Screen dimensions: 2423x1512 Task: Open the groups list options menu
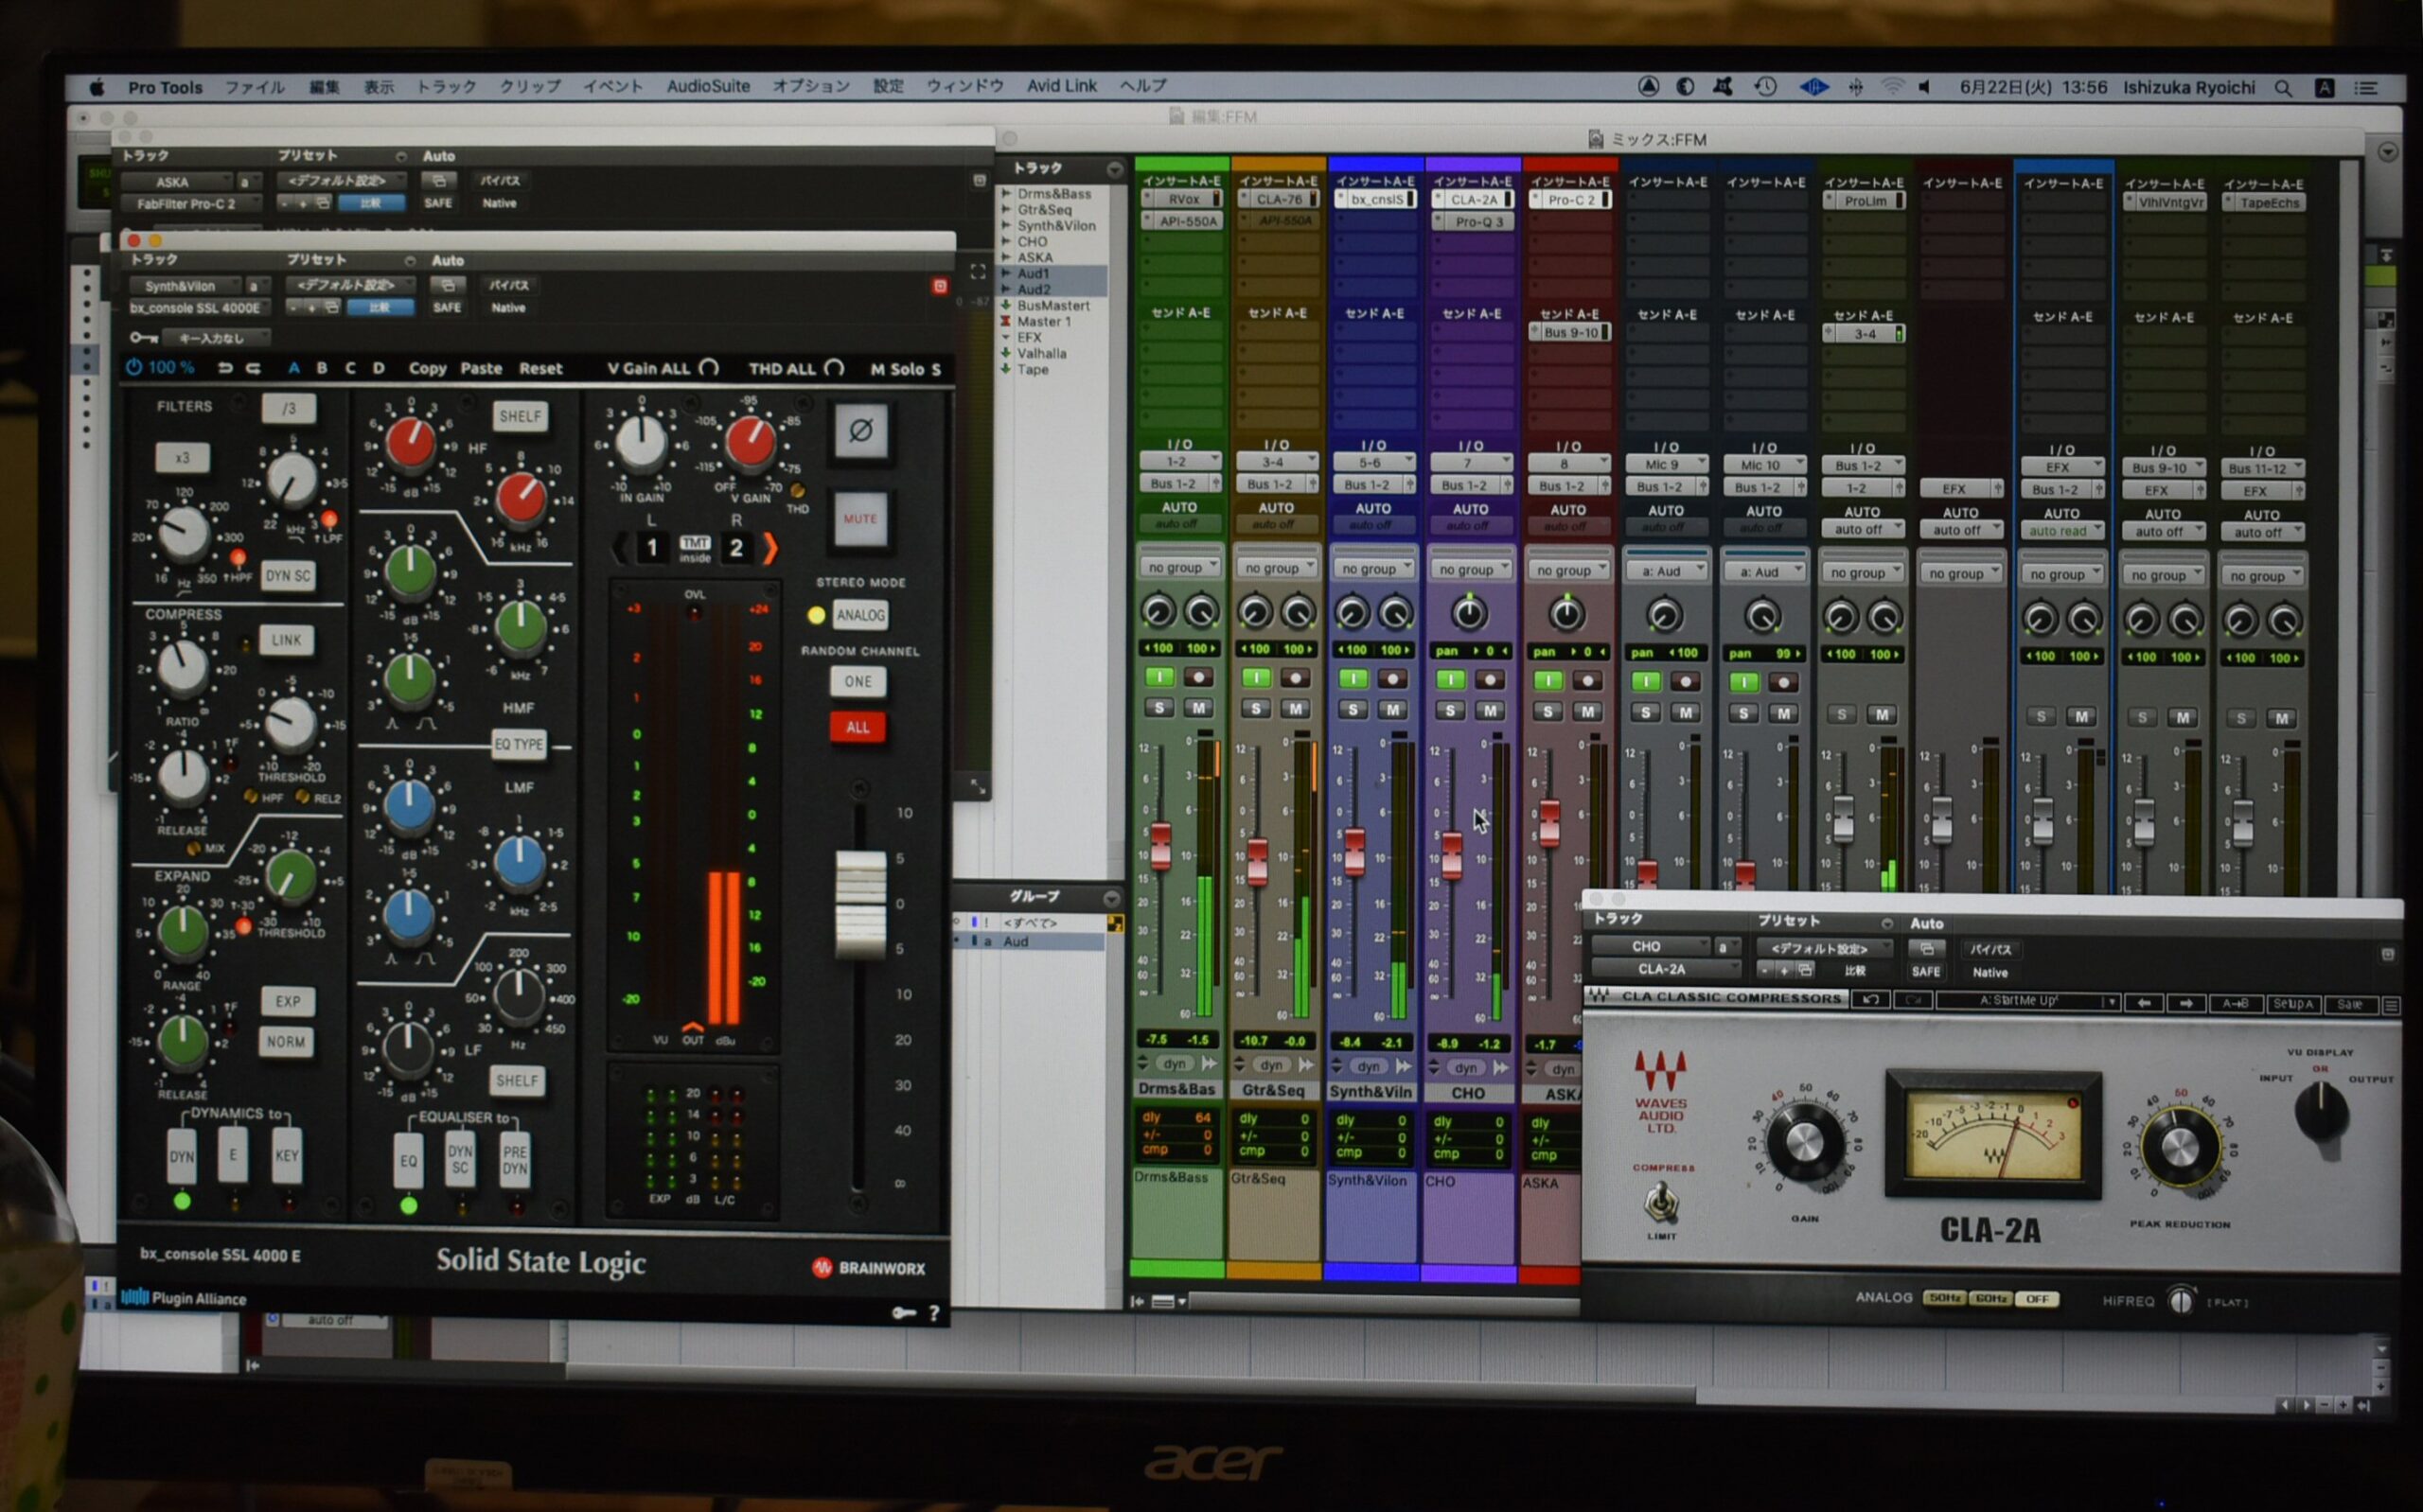(x=1111, y=897)
